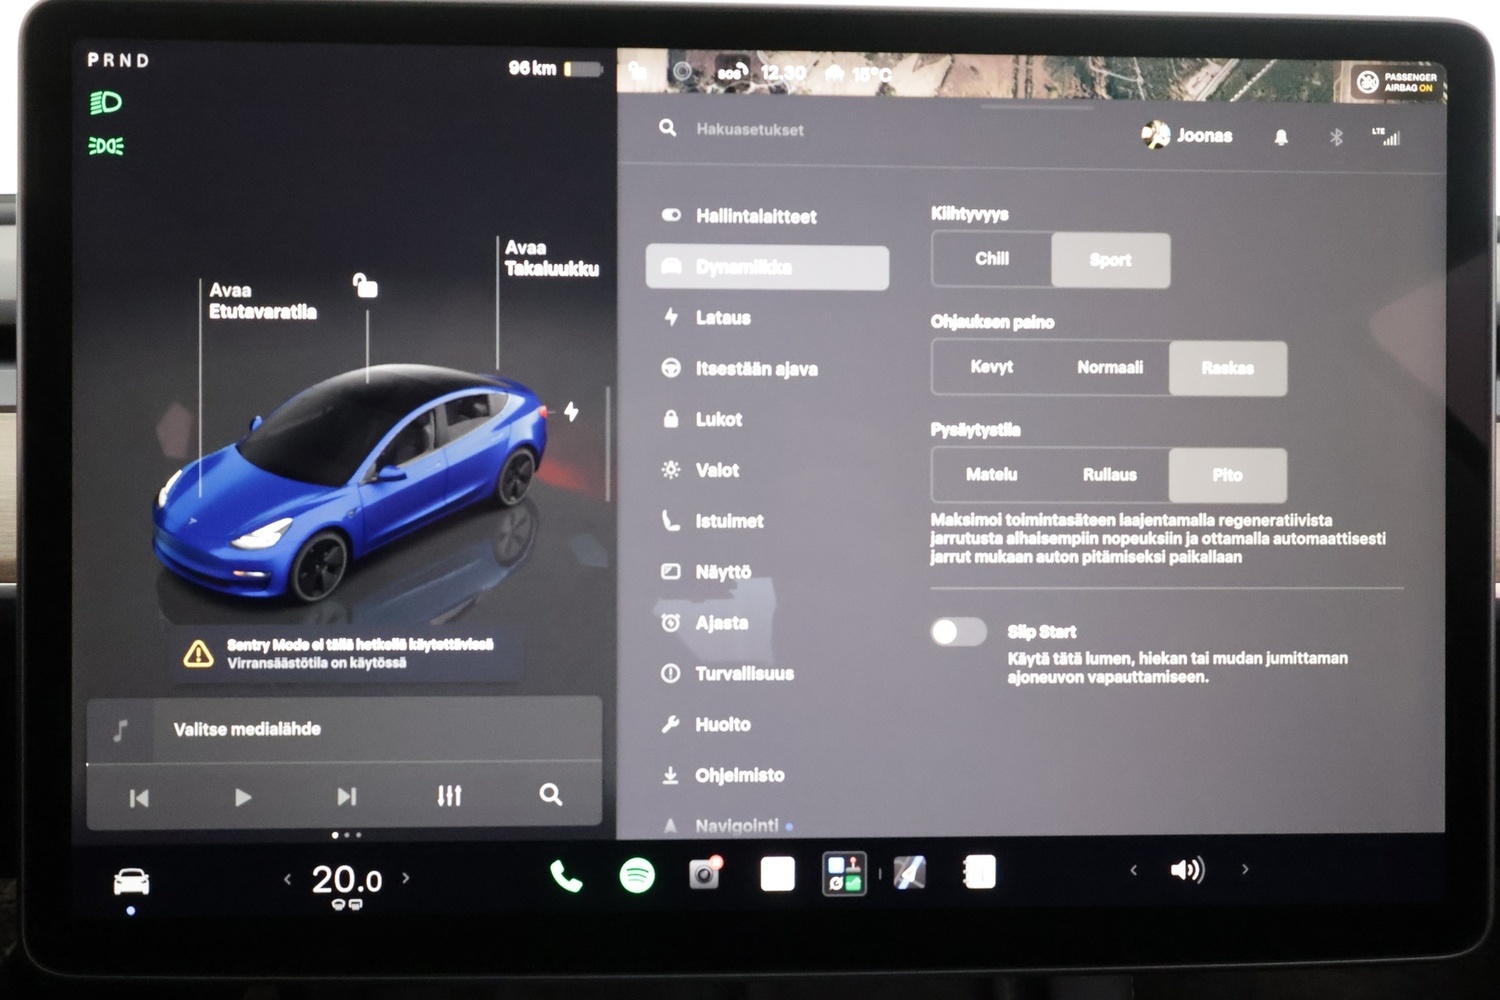Set acceleration to Chill
The image size is (1500, 1000).
tap(992, 259)
